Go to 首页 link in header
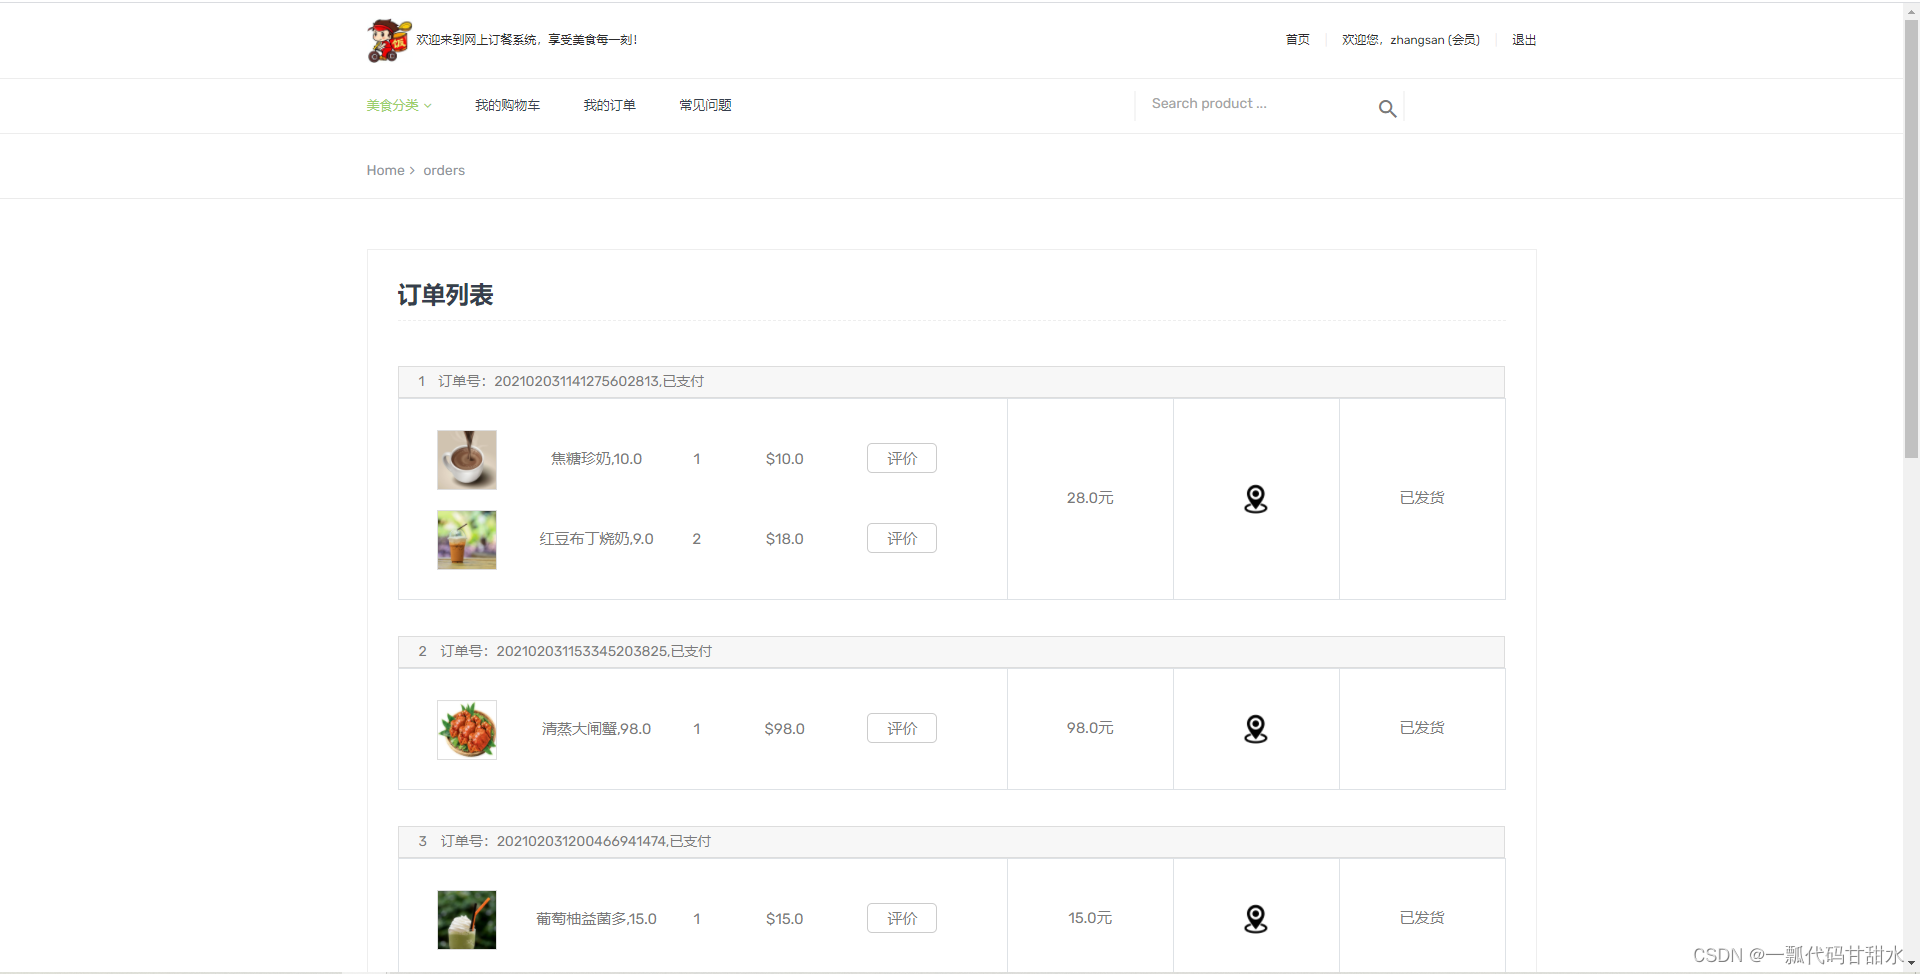1920x974 pixels. coord(1297,40)
